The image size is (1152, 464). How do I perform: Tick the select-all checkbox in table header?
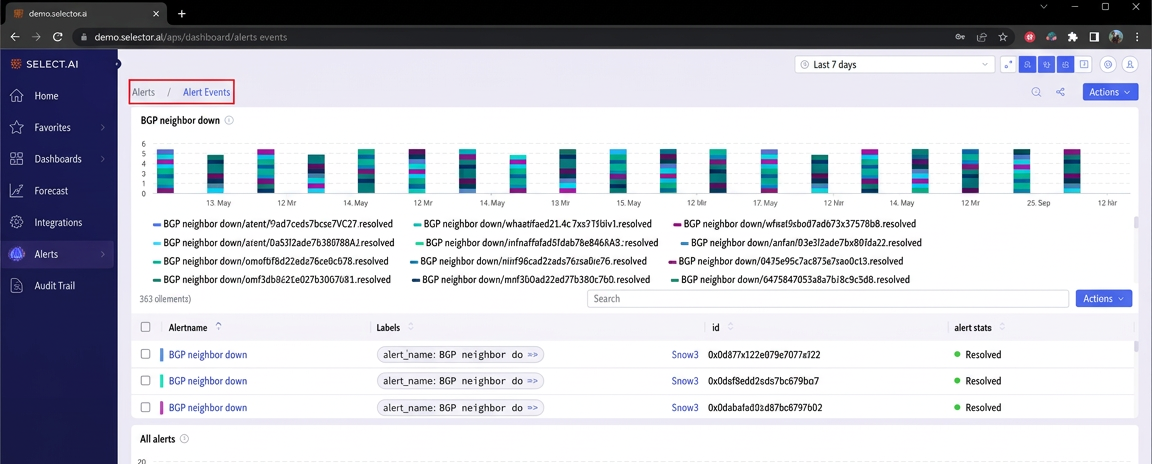[x=145, y=327]
